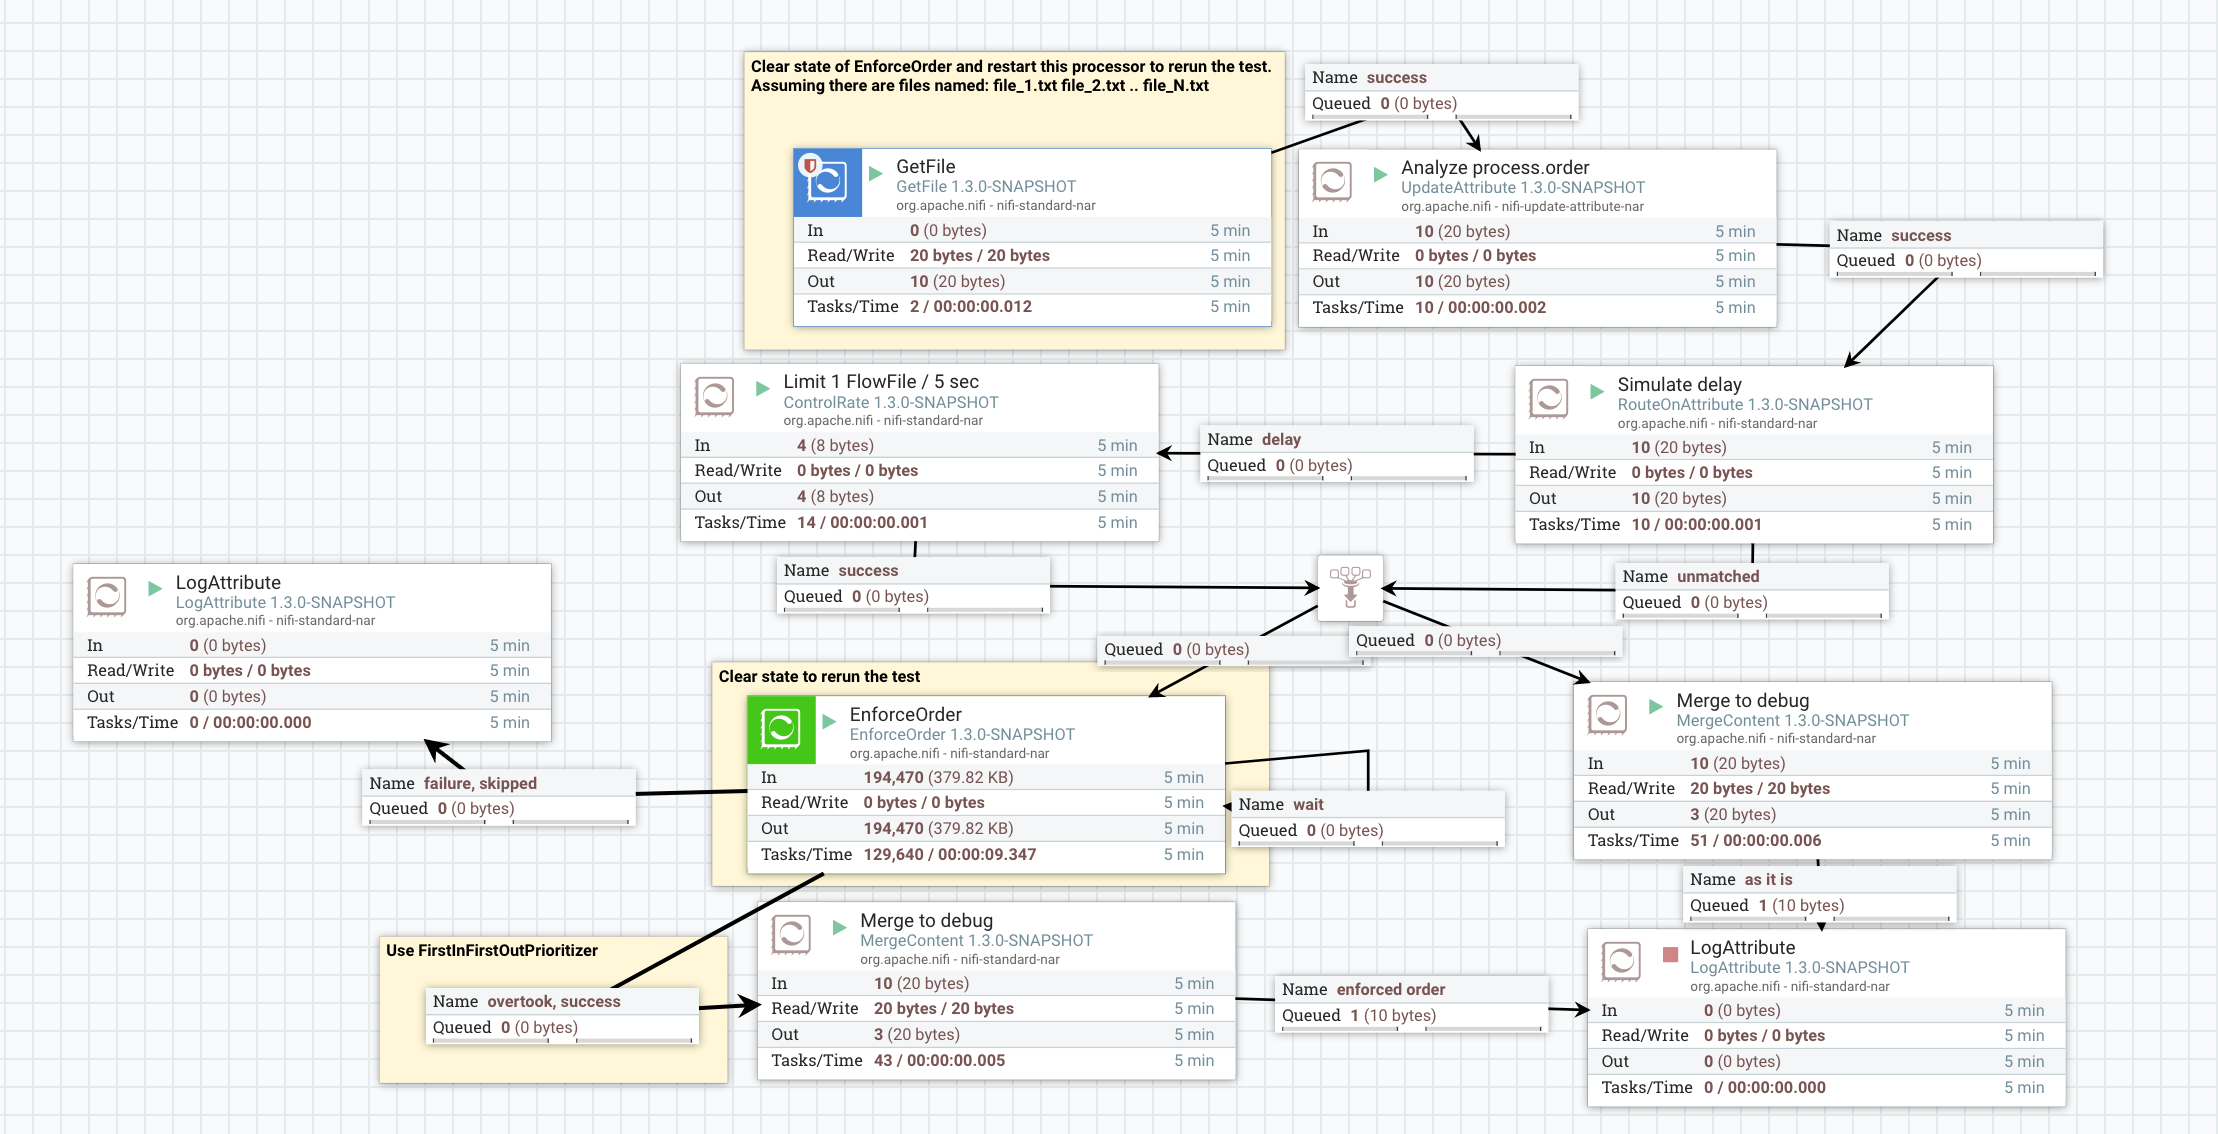Click the GetFile processor icon

click(x=827, y=182)
